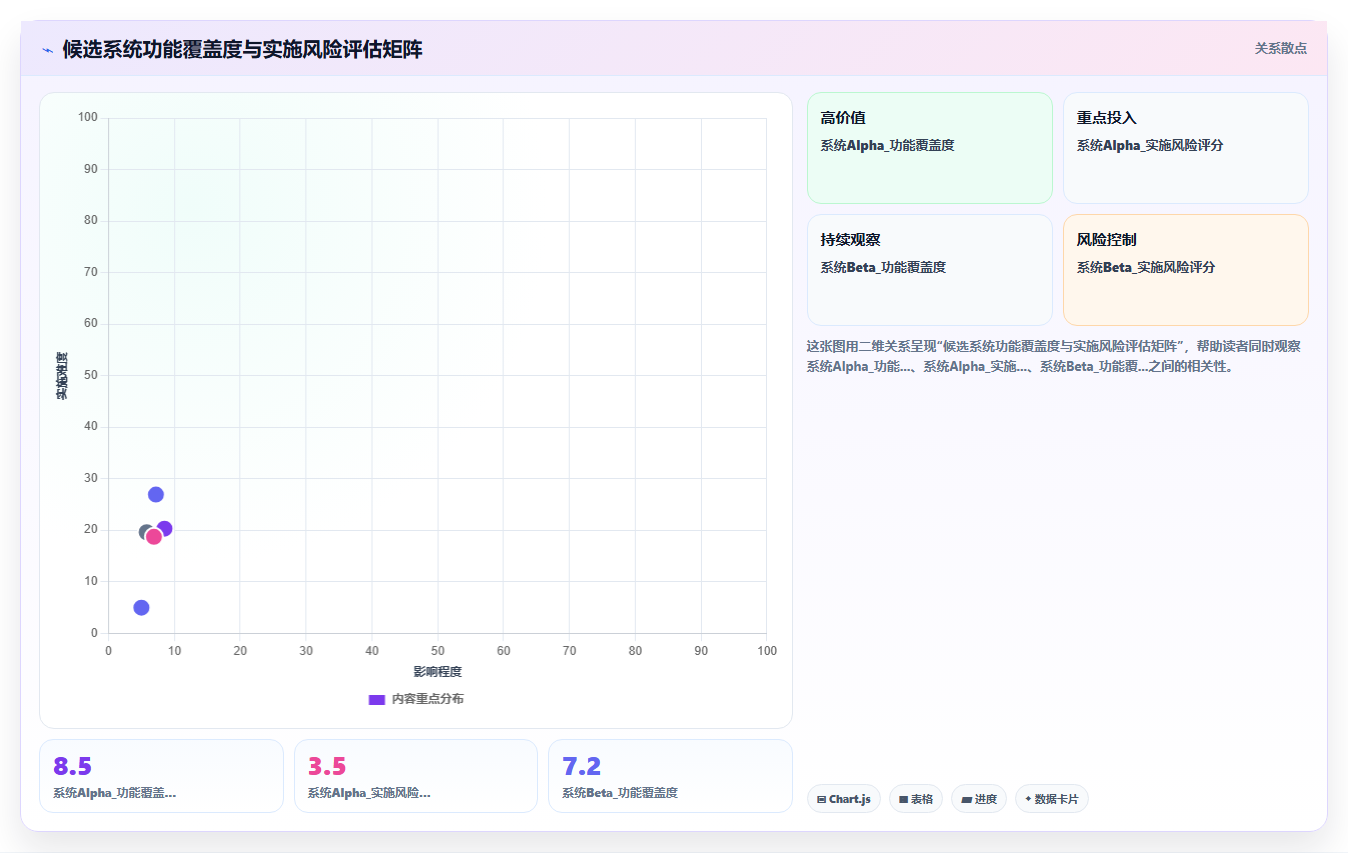
Task: Click the 数据卡片 tag
Action: coord(1052,799)
